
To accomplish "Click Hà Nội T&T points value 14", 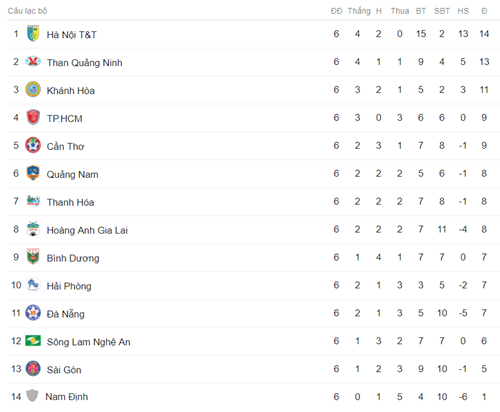I will (x=484, y=34).
